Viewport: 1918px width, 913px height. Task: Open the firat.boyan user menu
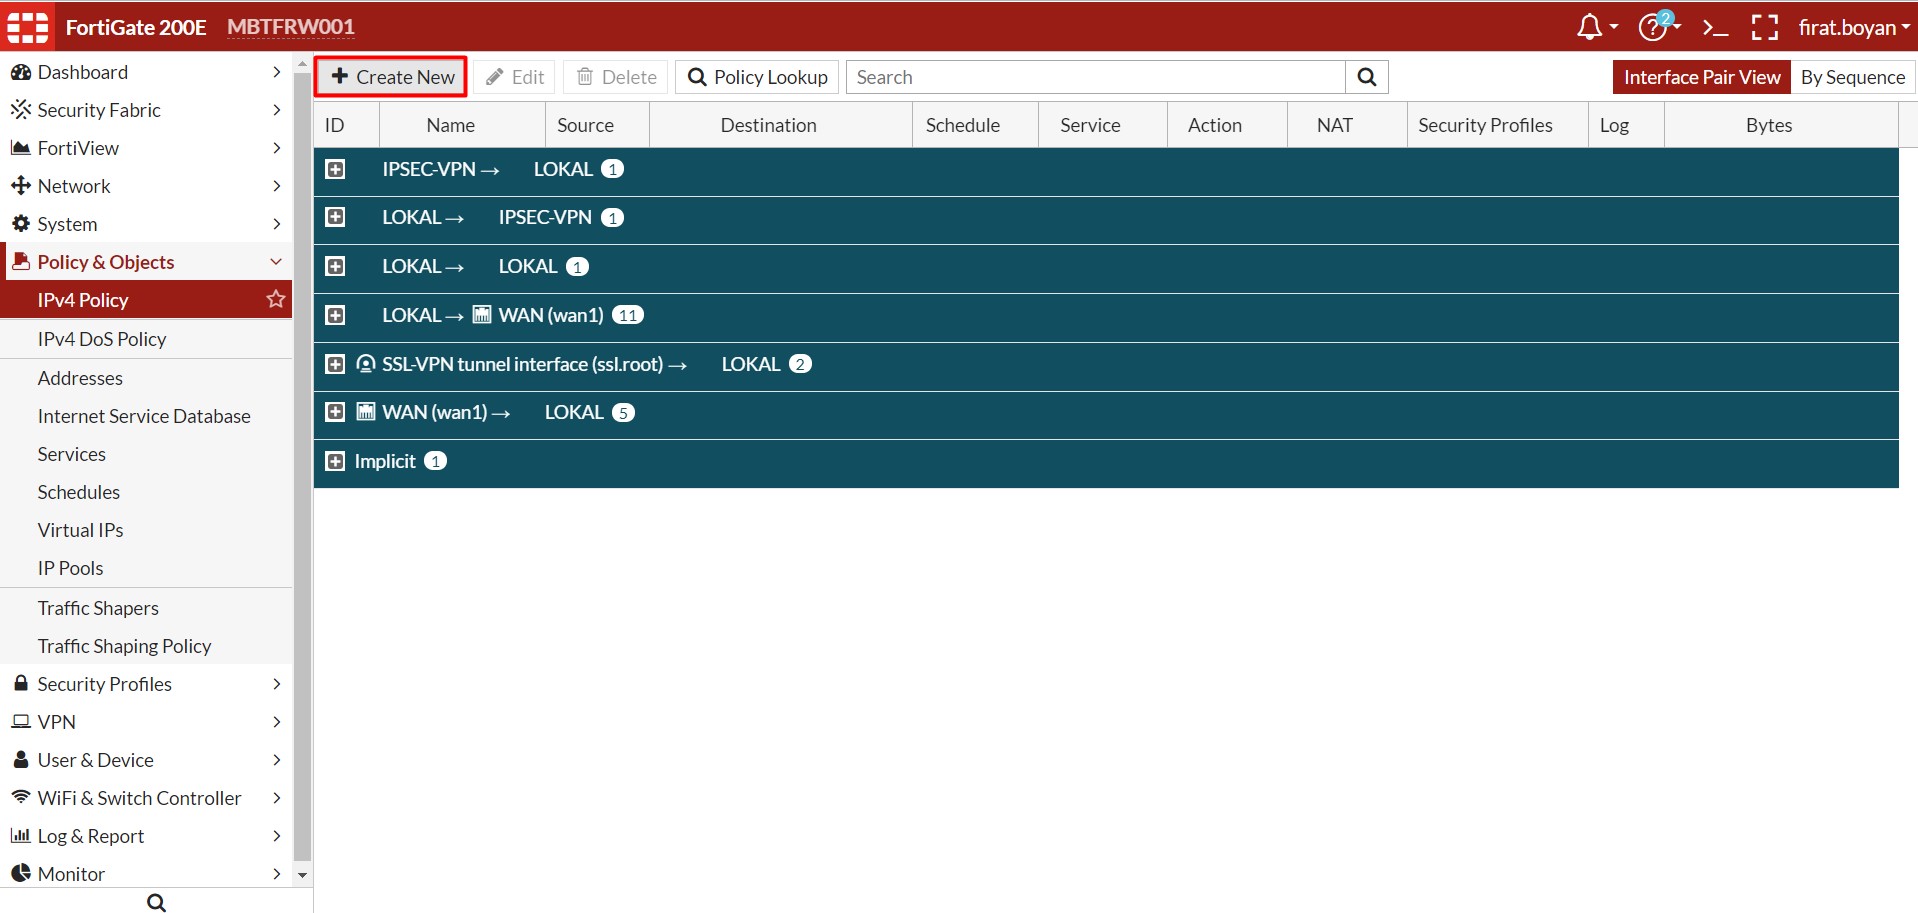tap(1854, 27)
